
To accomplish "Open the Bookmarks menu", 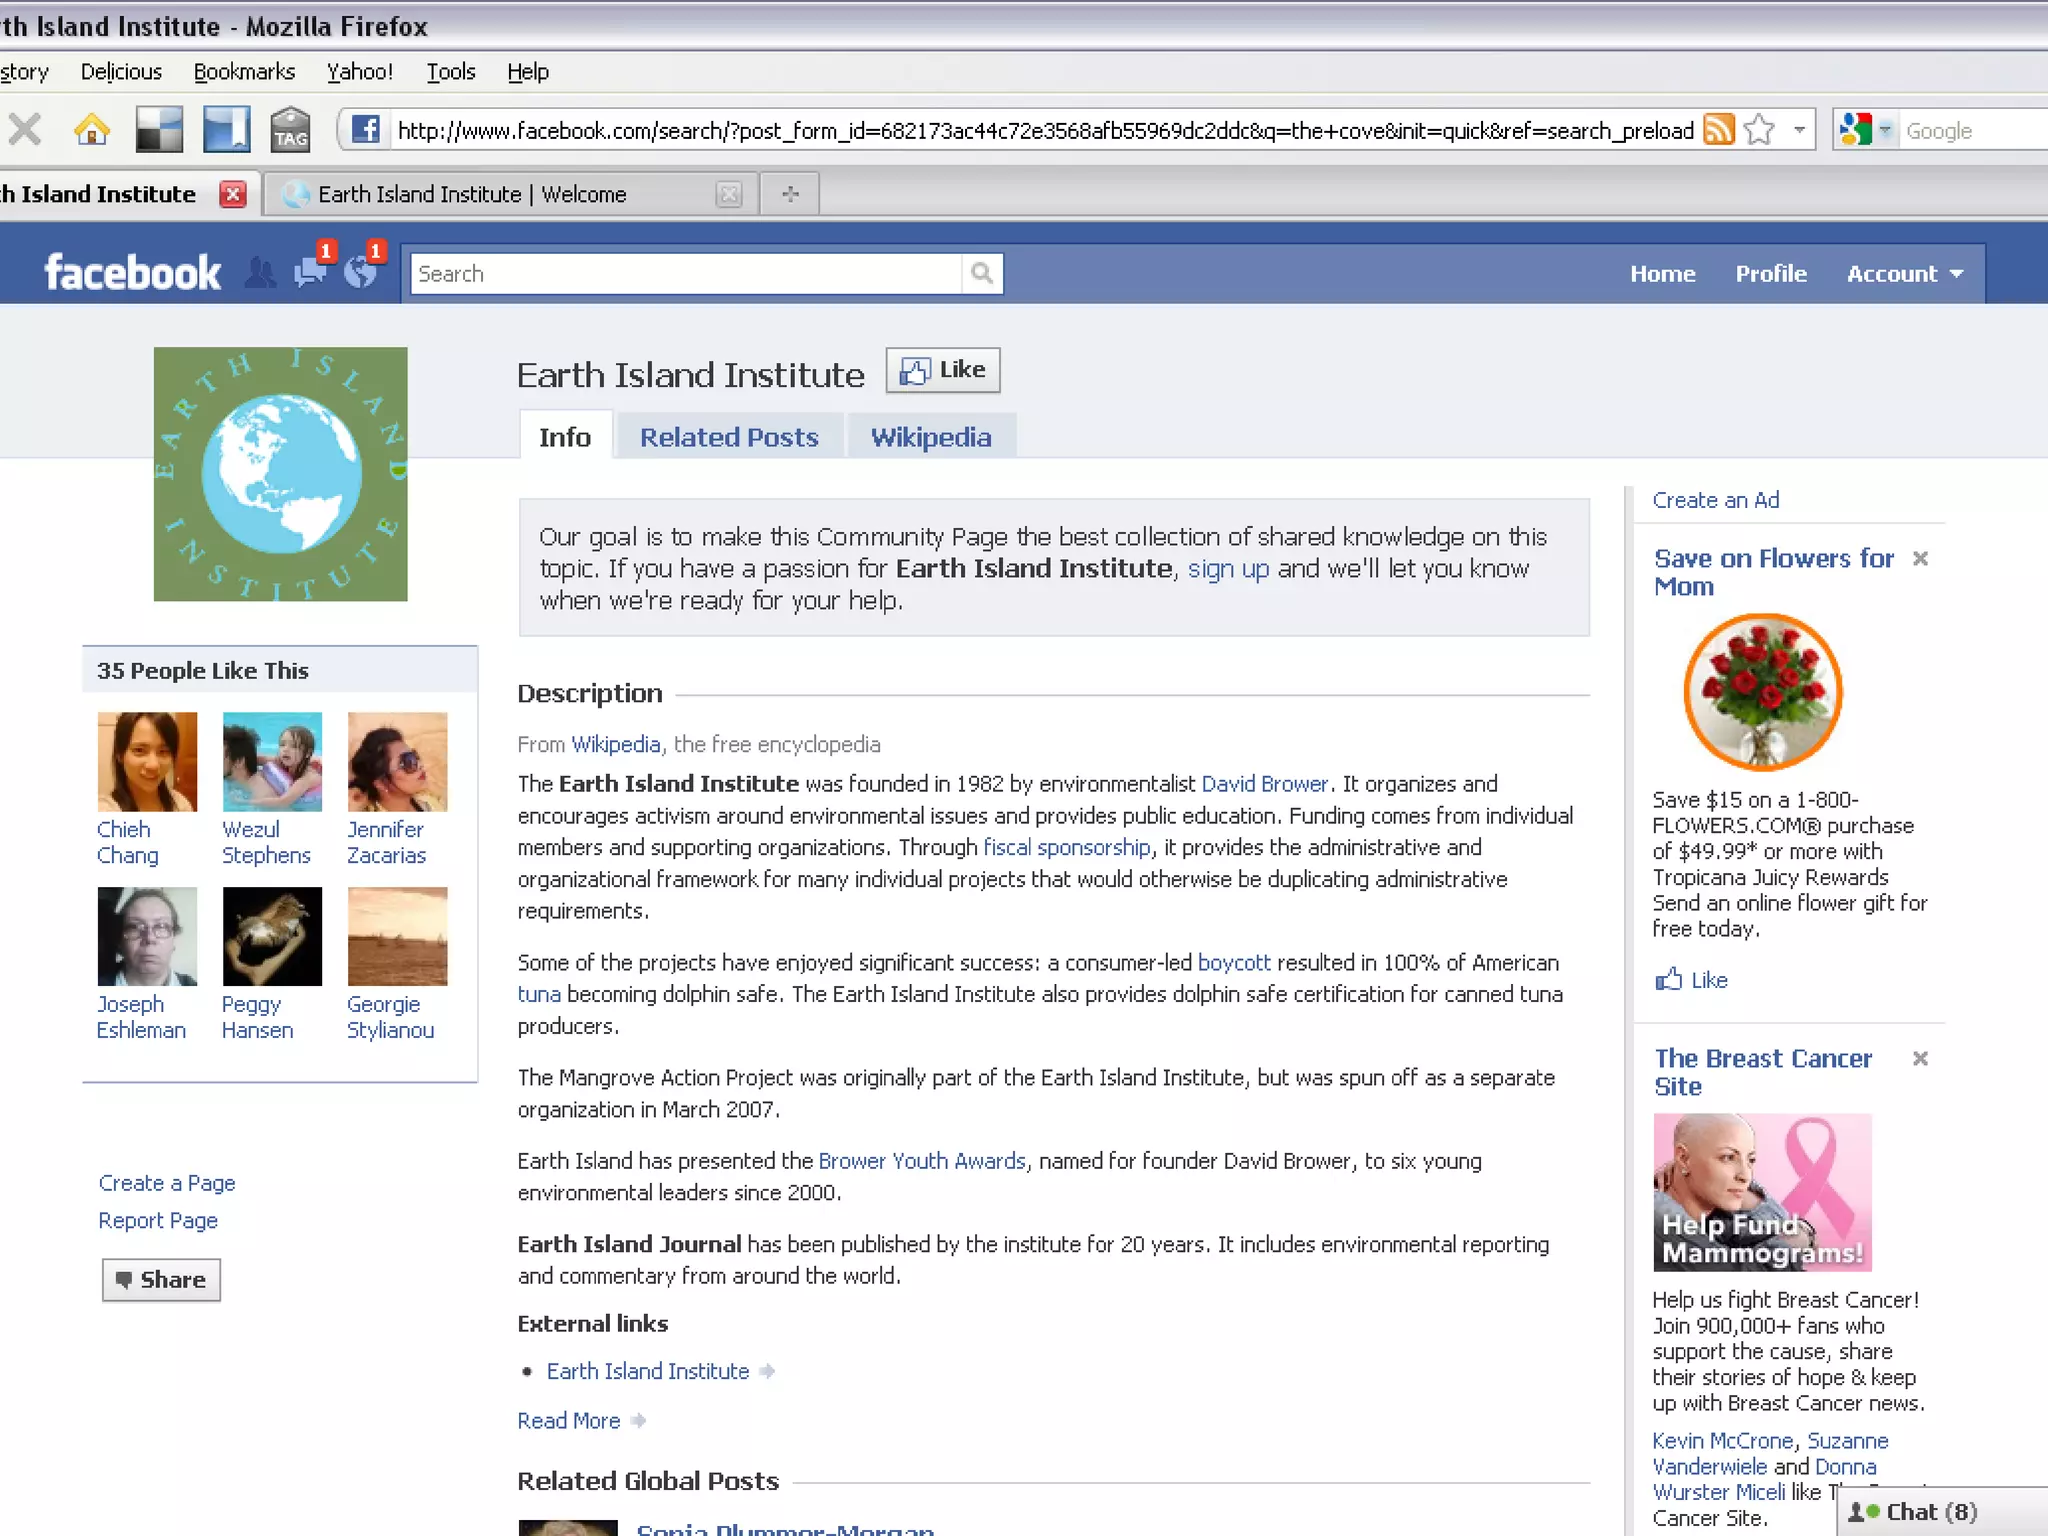I will [x=244, y=72].
